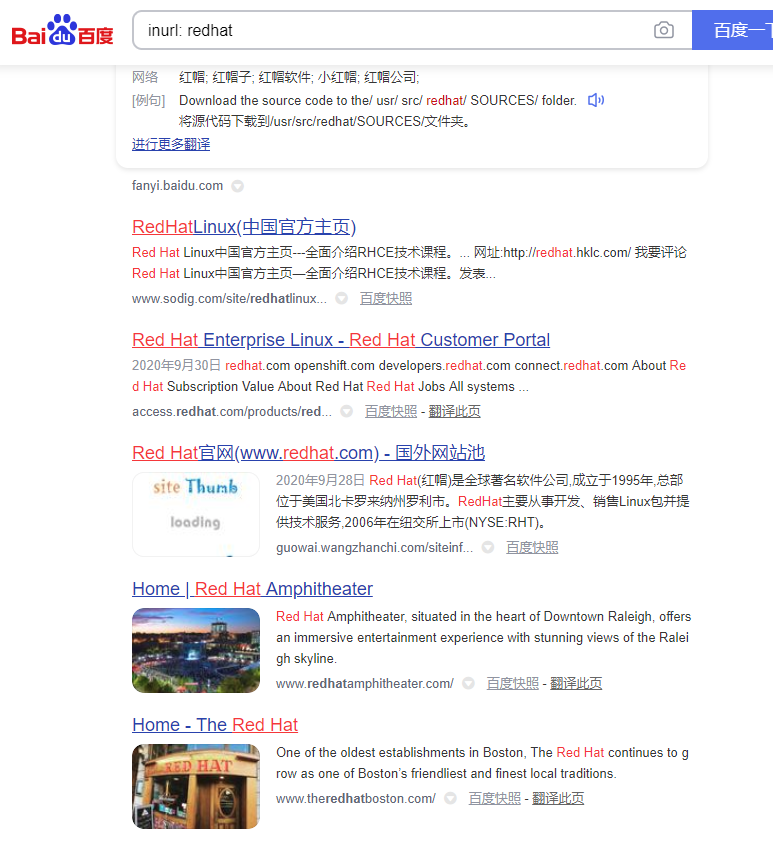Expand dropdown arrow beside guowai.wangzhanchi.com URL
The image size is (773, 843).
488,547
